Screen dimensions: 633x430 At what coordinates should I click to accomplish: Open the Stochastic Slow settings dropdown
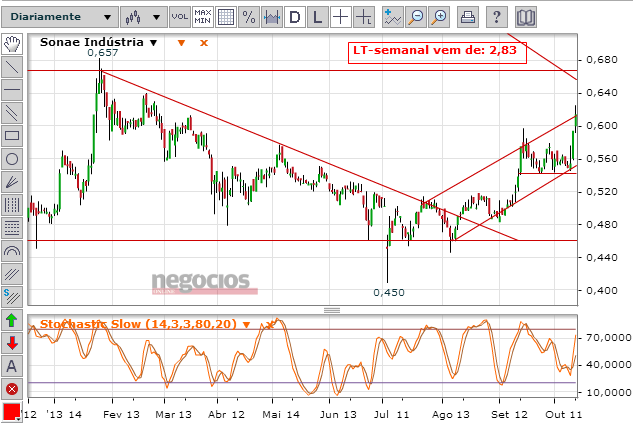(x=246, y=324)
